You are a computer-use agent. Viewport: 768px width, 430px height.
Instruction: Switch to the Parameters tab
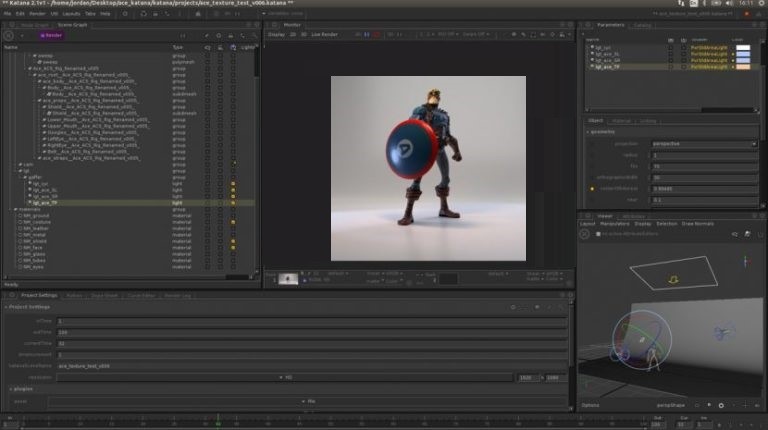tap(610, 25)
